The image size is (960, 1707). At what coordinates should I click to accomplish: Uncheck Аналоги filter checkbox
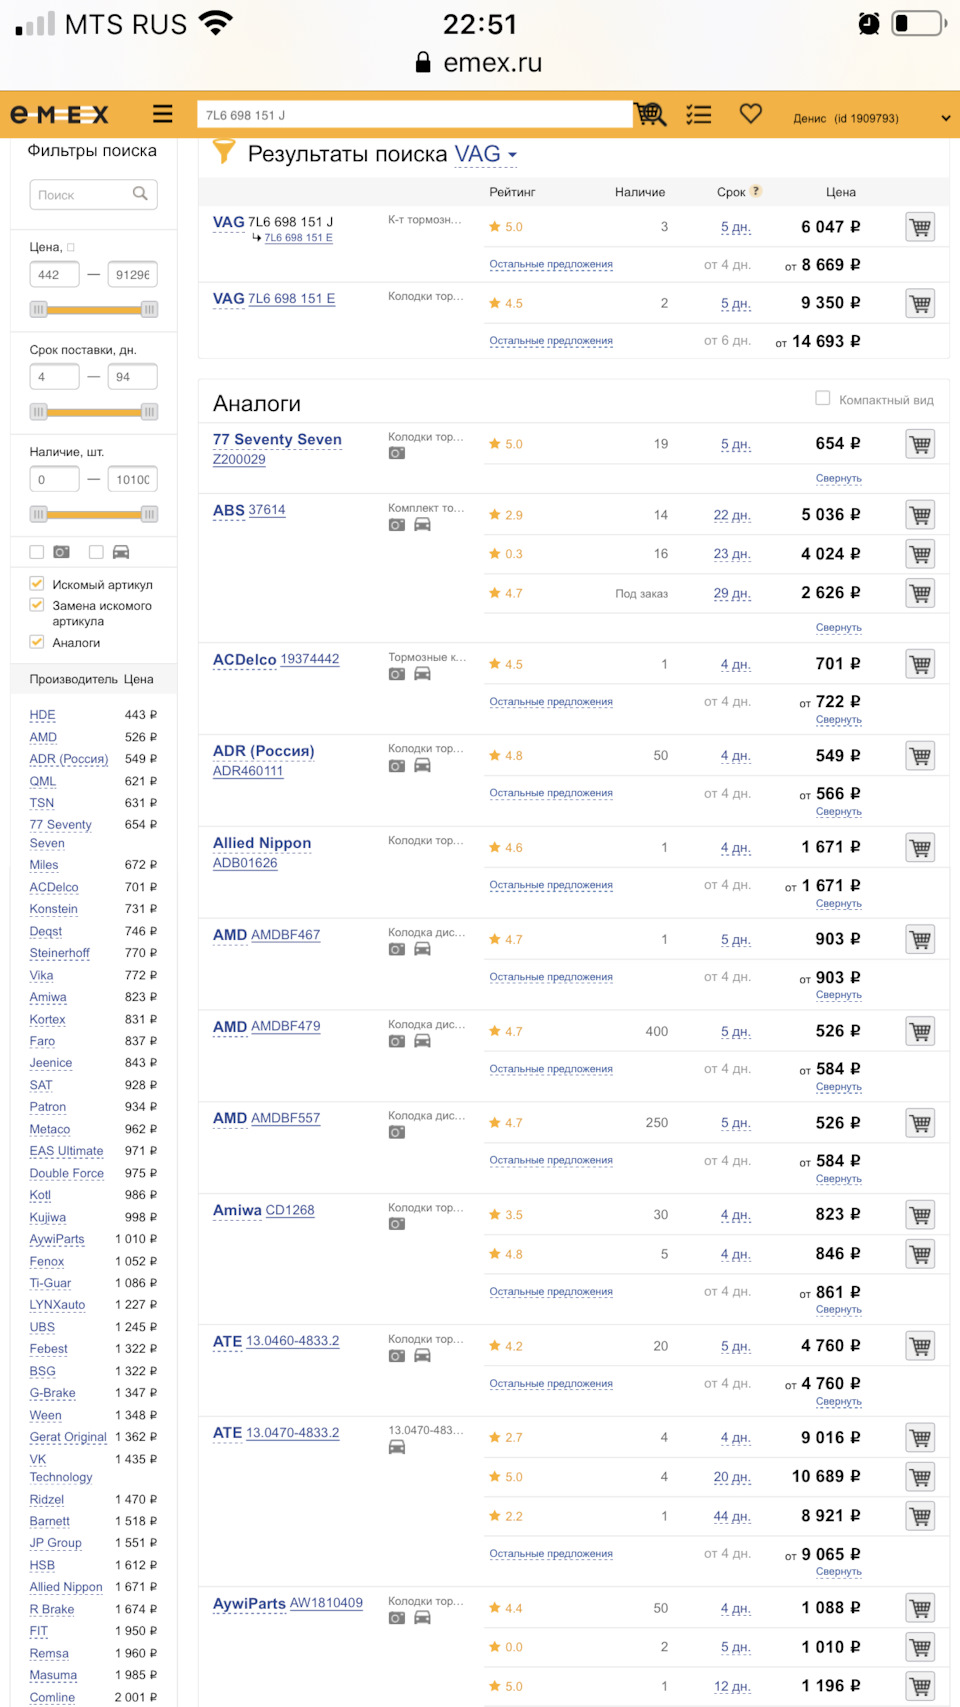tap(37, 642)
